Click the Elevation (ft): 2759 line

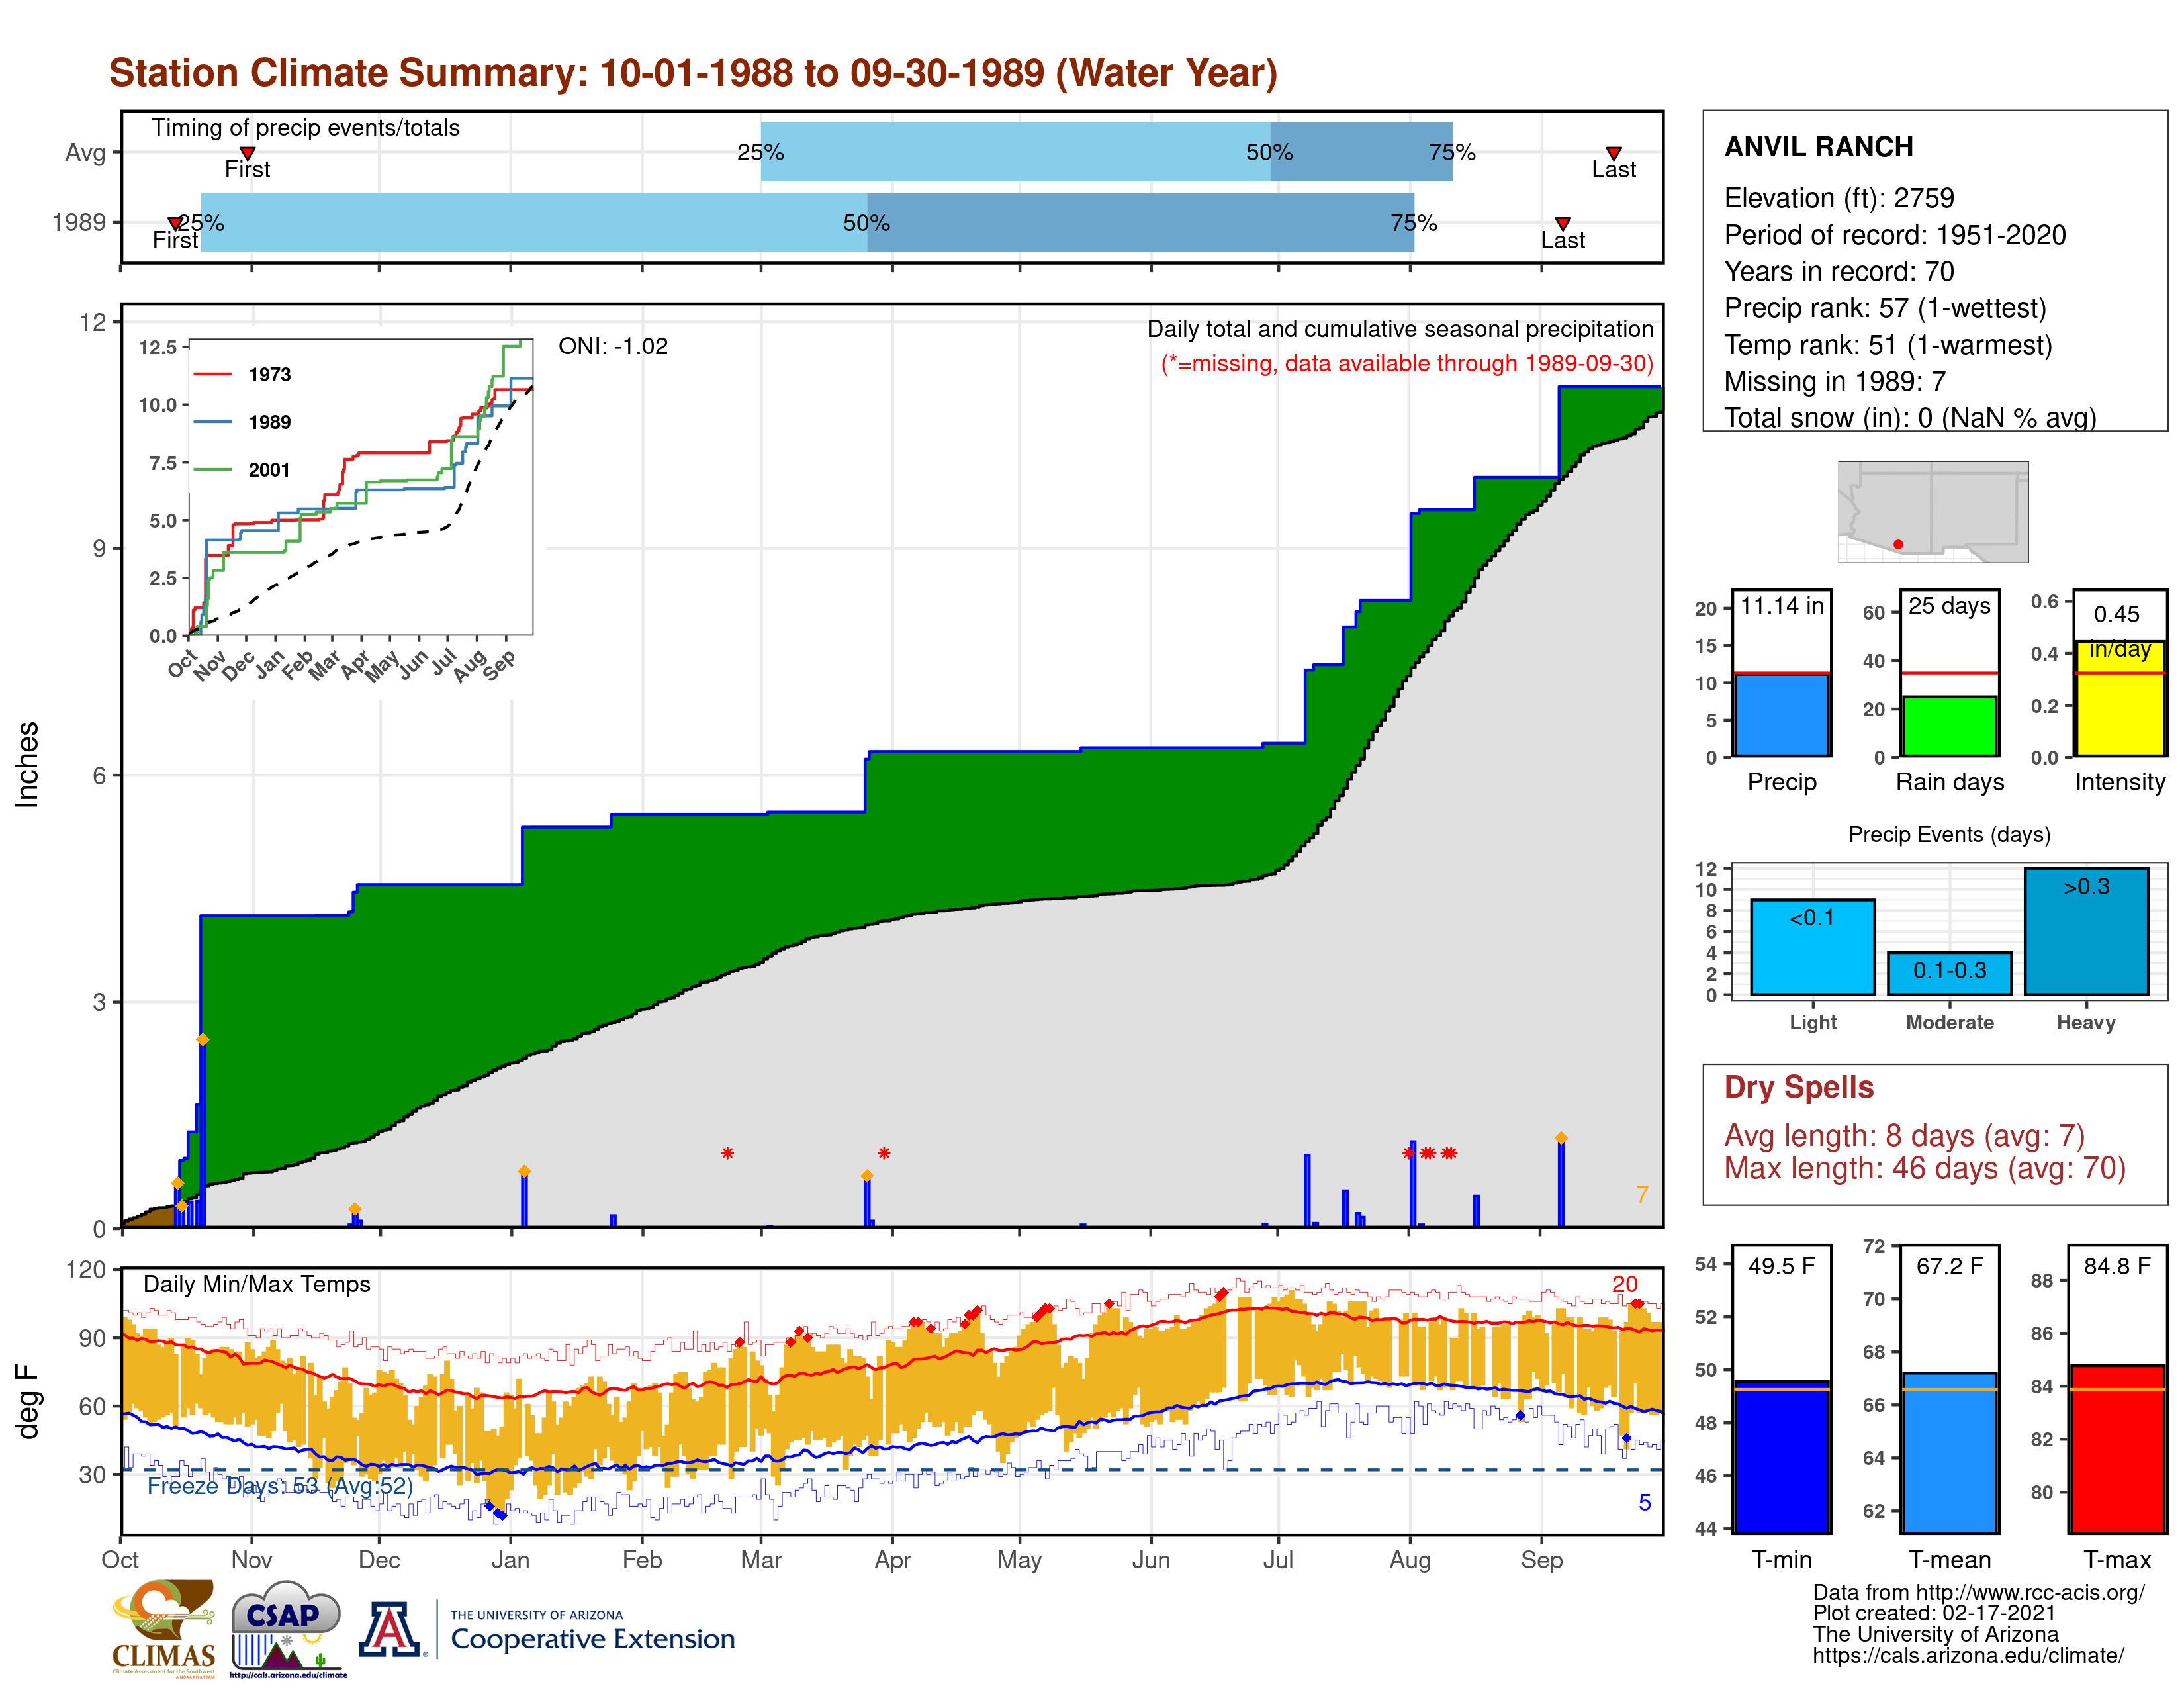[x=1839, y=198]
